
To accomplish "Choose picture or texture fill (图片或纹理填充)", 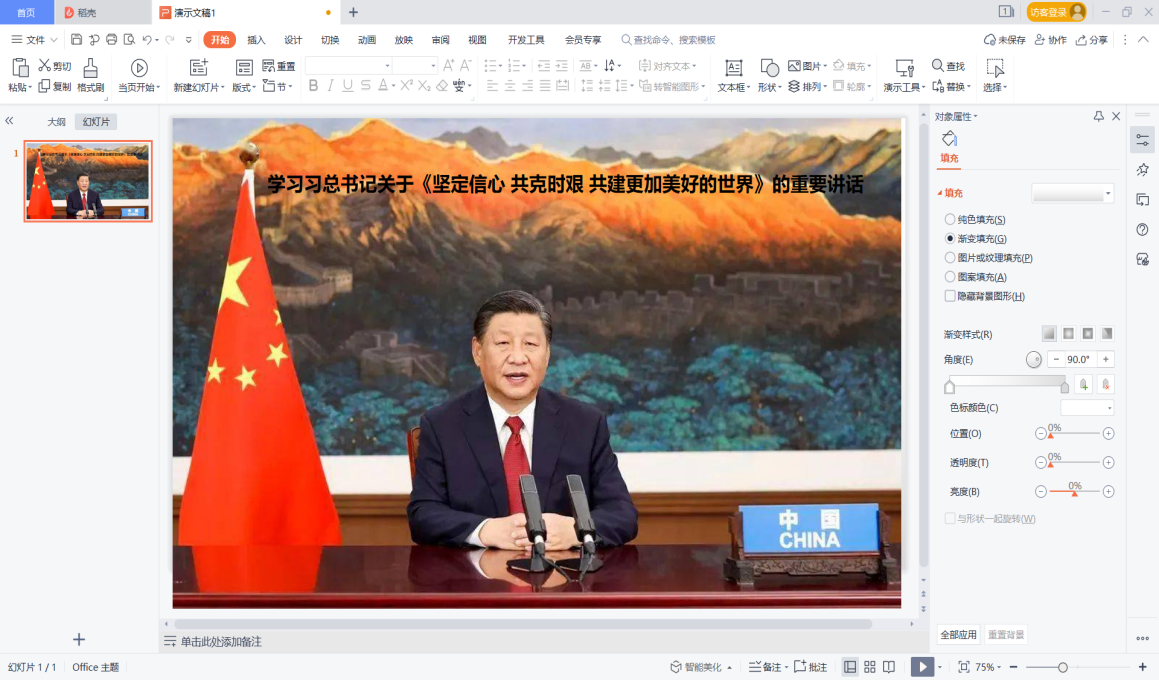I will pos(950,258).
